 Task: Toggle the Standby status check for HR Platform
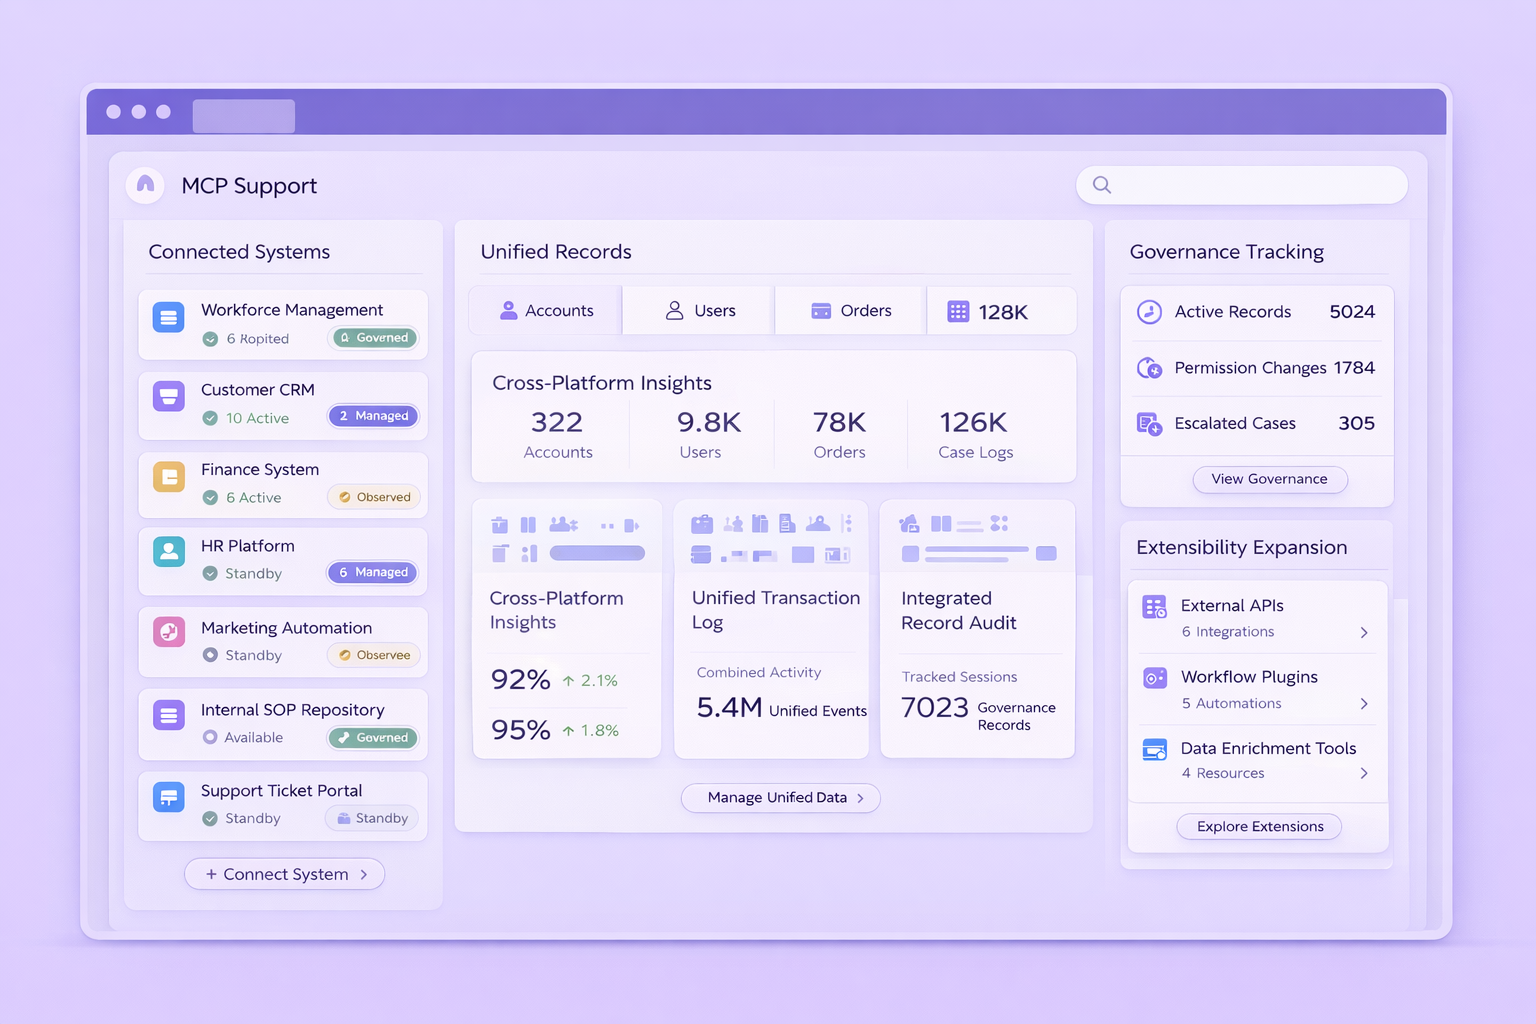(210, 574)
